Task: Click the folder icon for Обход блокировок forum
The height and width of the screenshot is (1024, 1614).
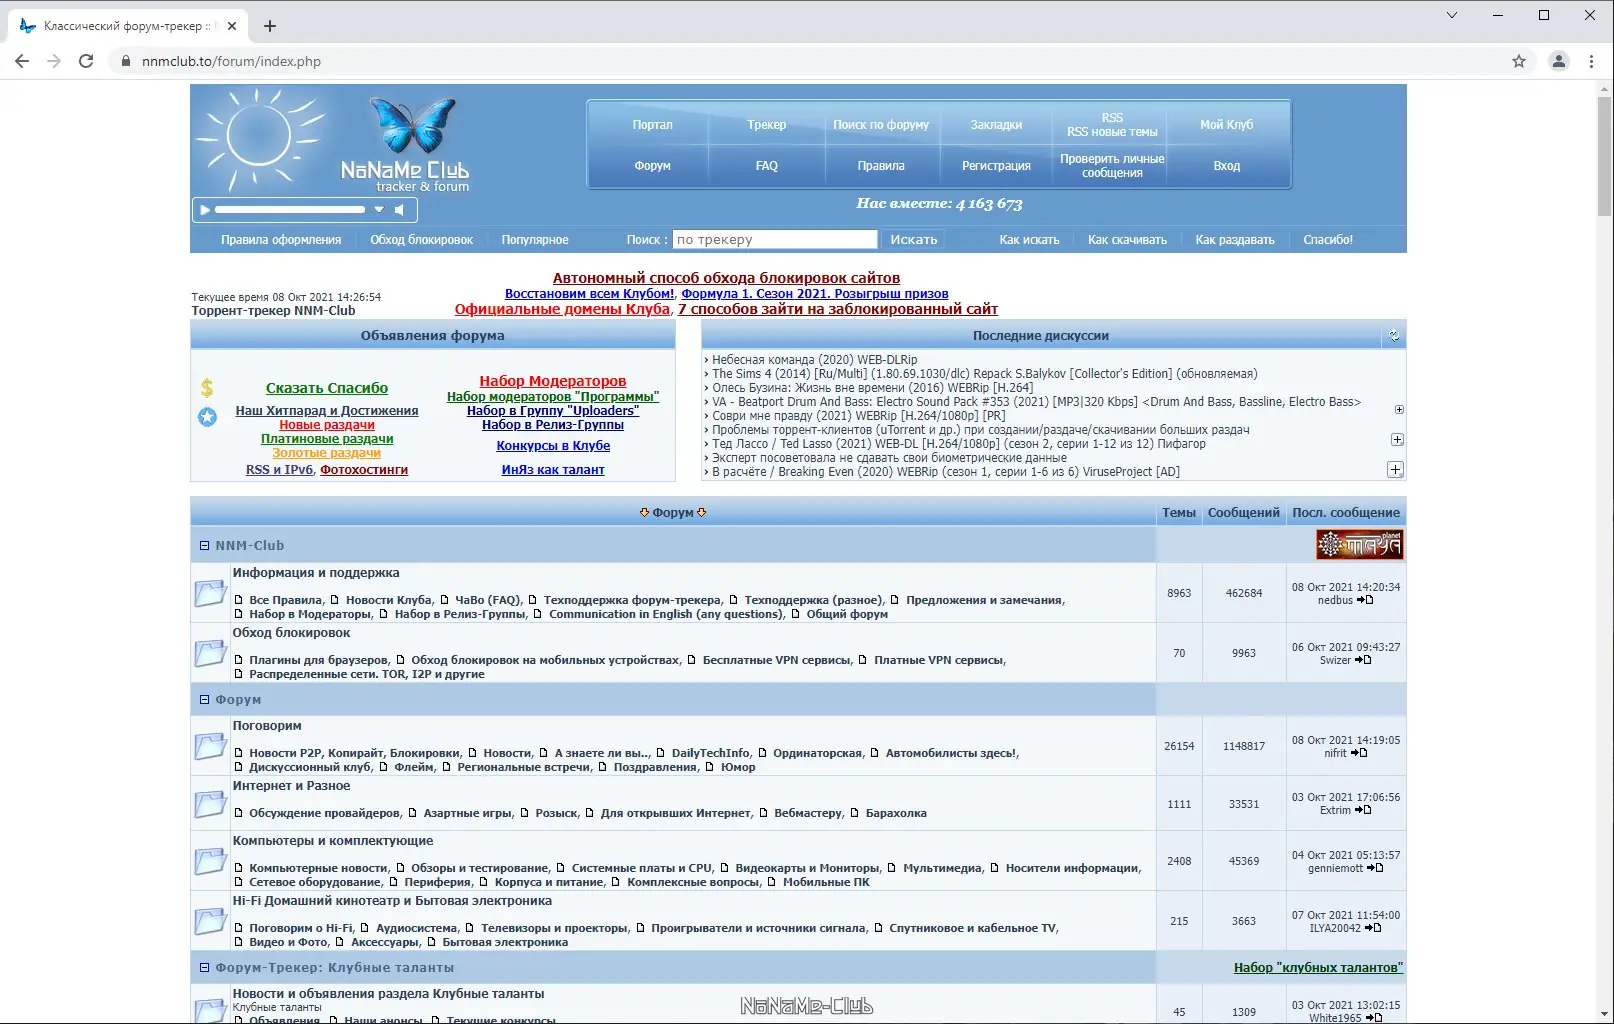Action: [210, 653]
